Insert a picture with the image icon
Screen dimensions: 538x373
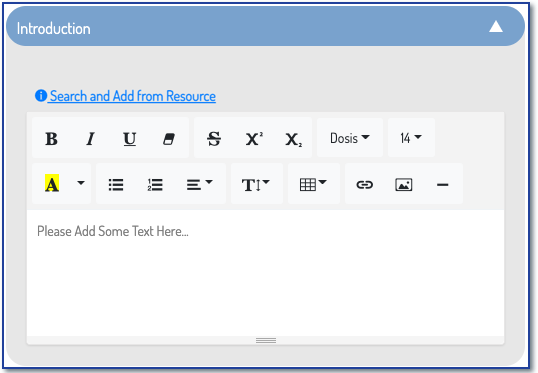[x=404, y=185]
